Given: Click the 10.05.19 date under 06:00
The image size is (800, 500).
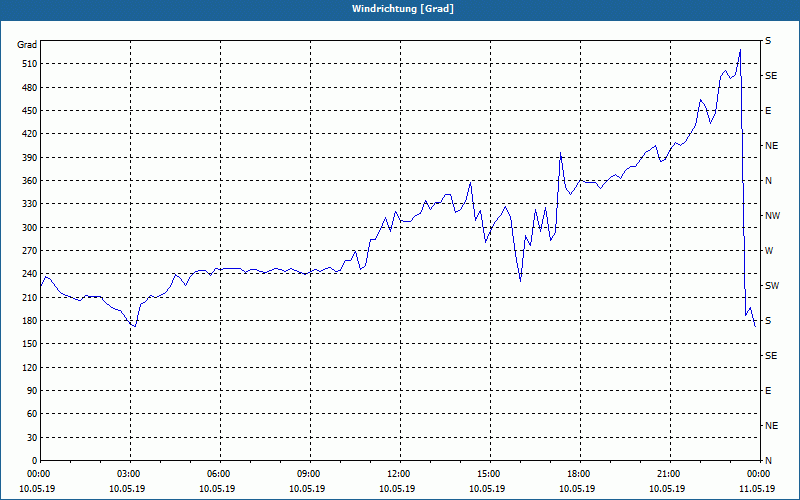Looking at the screenshot, I should [217, 489].
